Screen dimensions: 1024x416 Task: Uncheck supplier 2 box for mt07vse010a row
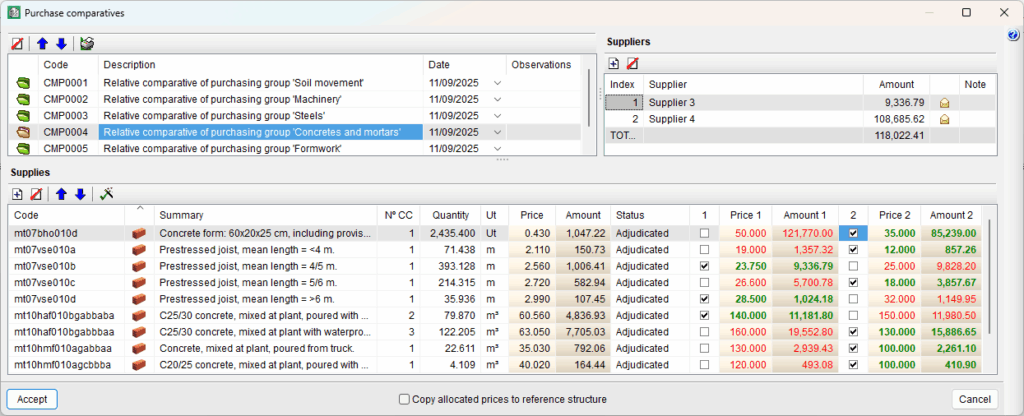853,249
